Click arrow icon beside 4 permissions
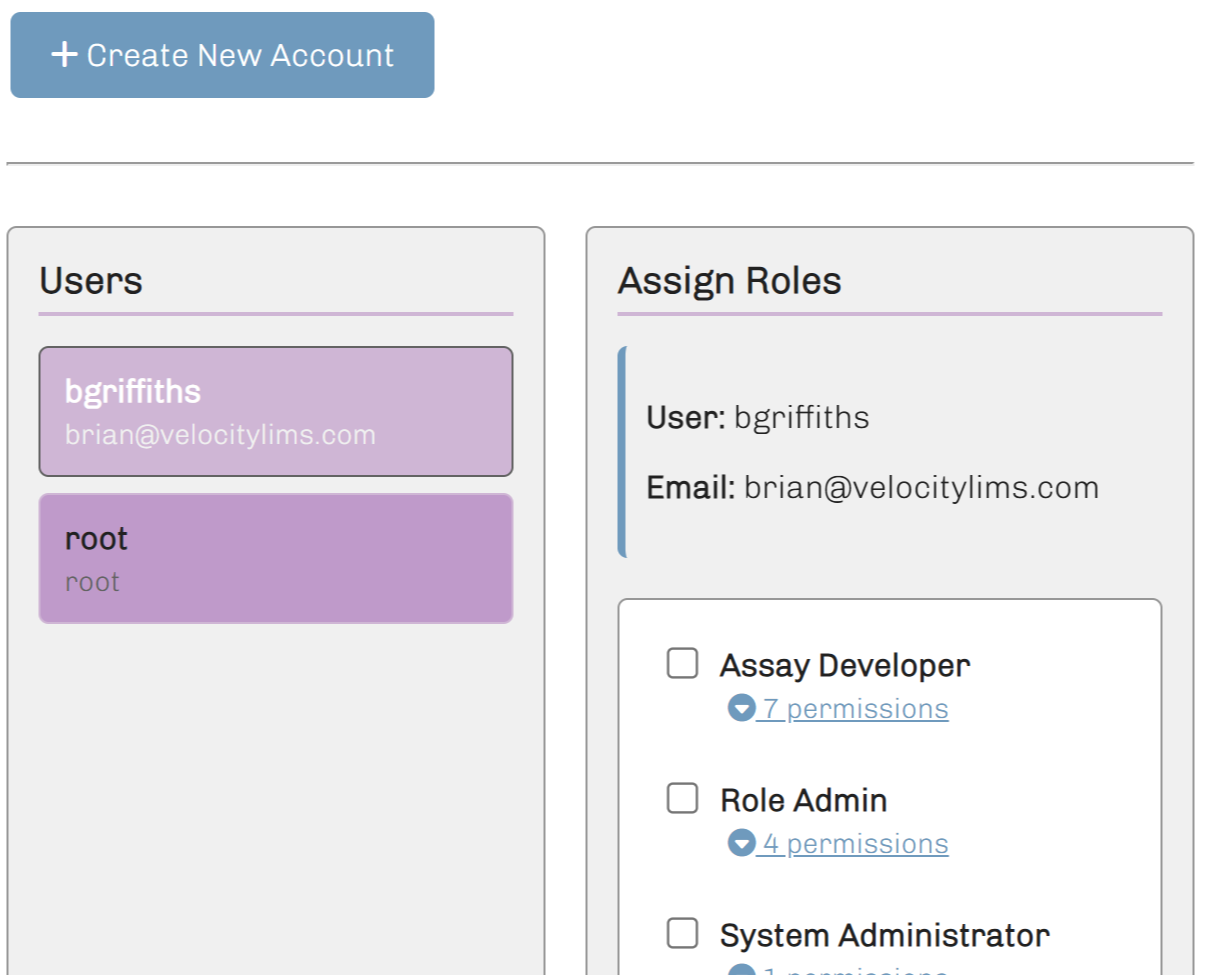Viewport: 1231px width, 975px height. pyautogui.click(x=741, y=844)
